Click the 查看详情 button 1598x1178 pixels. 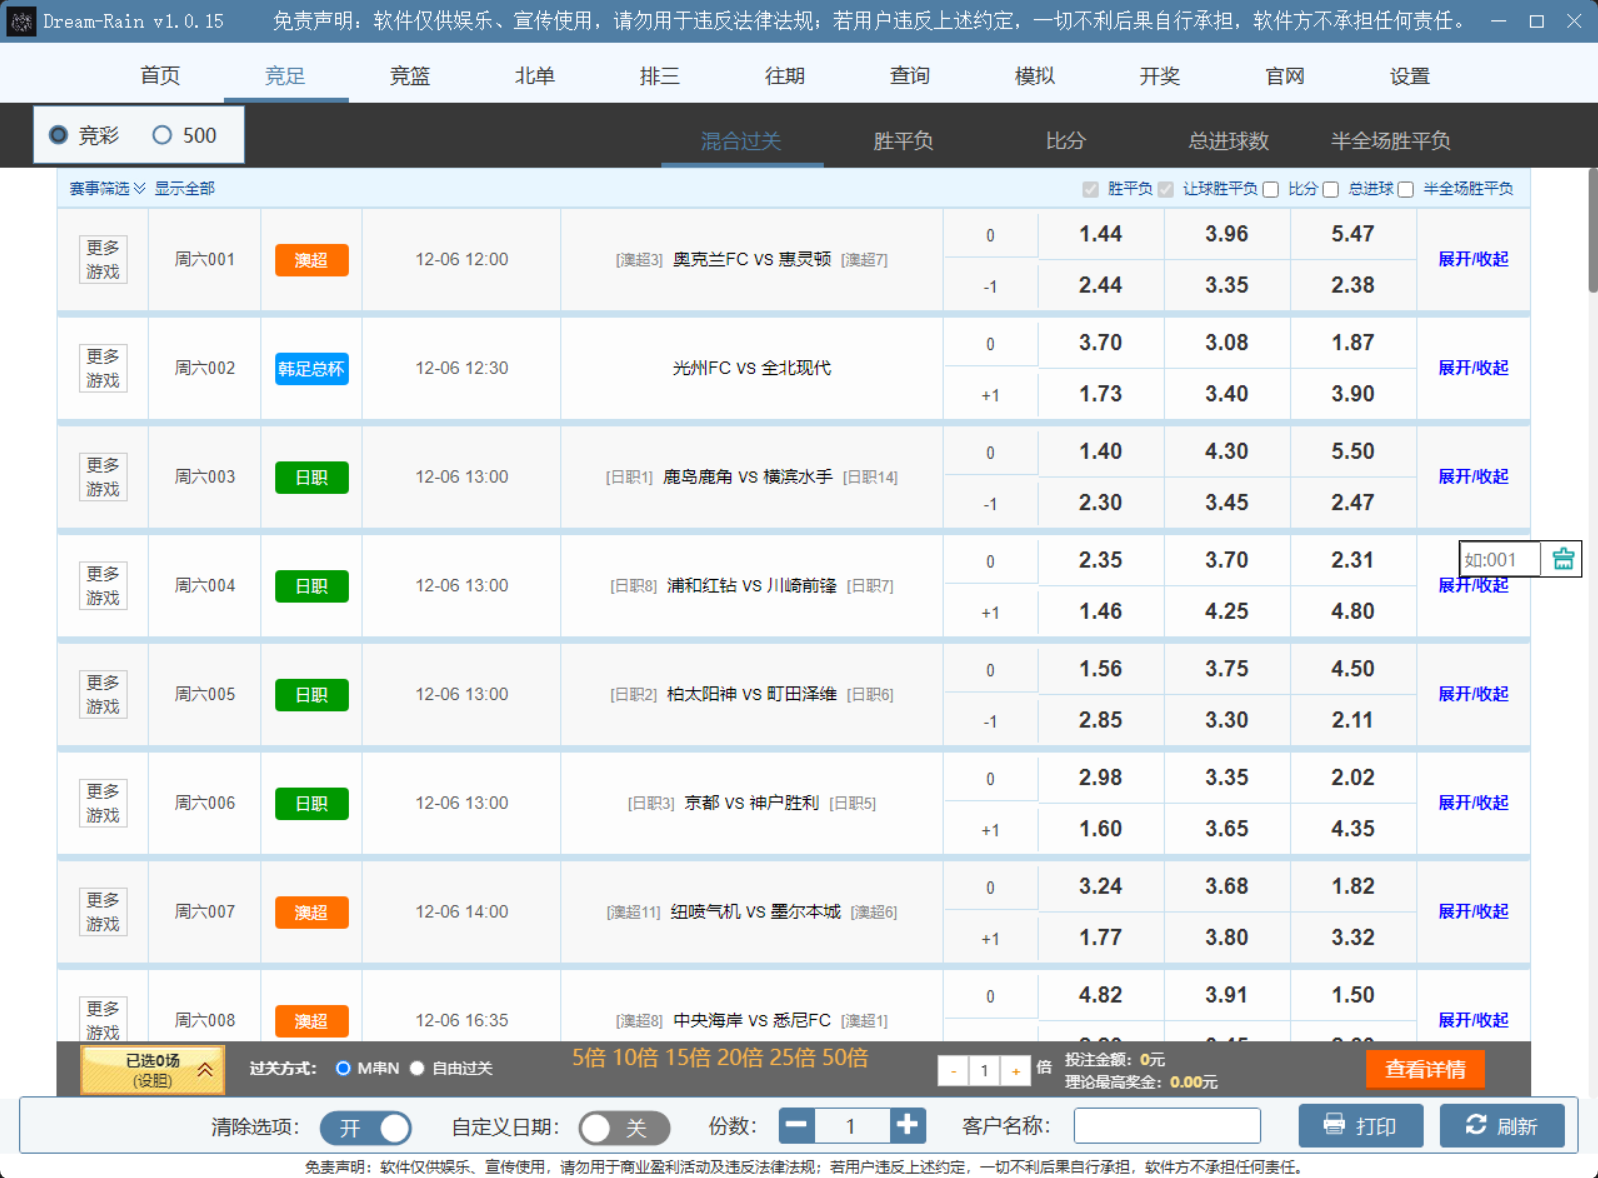[x=1424, y=1069]
